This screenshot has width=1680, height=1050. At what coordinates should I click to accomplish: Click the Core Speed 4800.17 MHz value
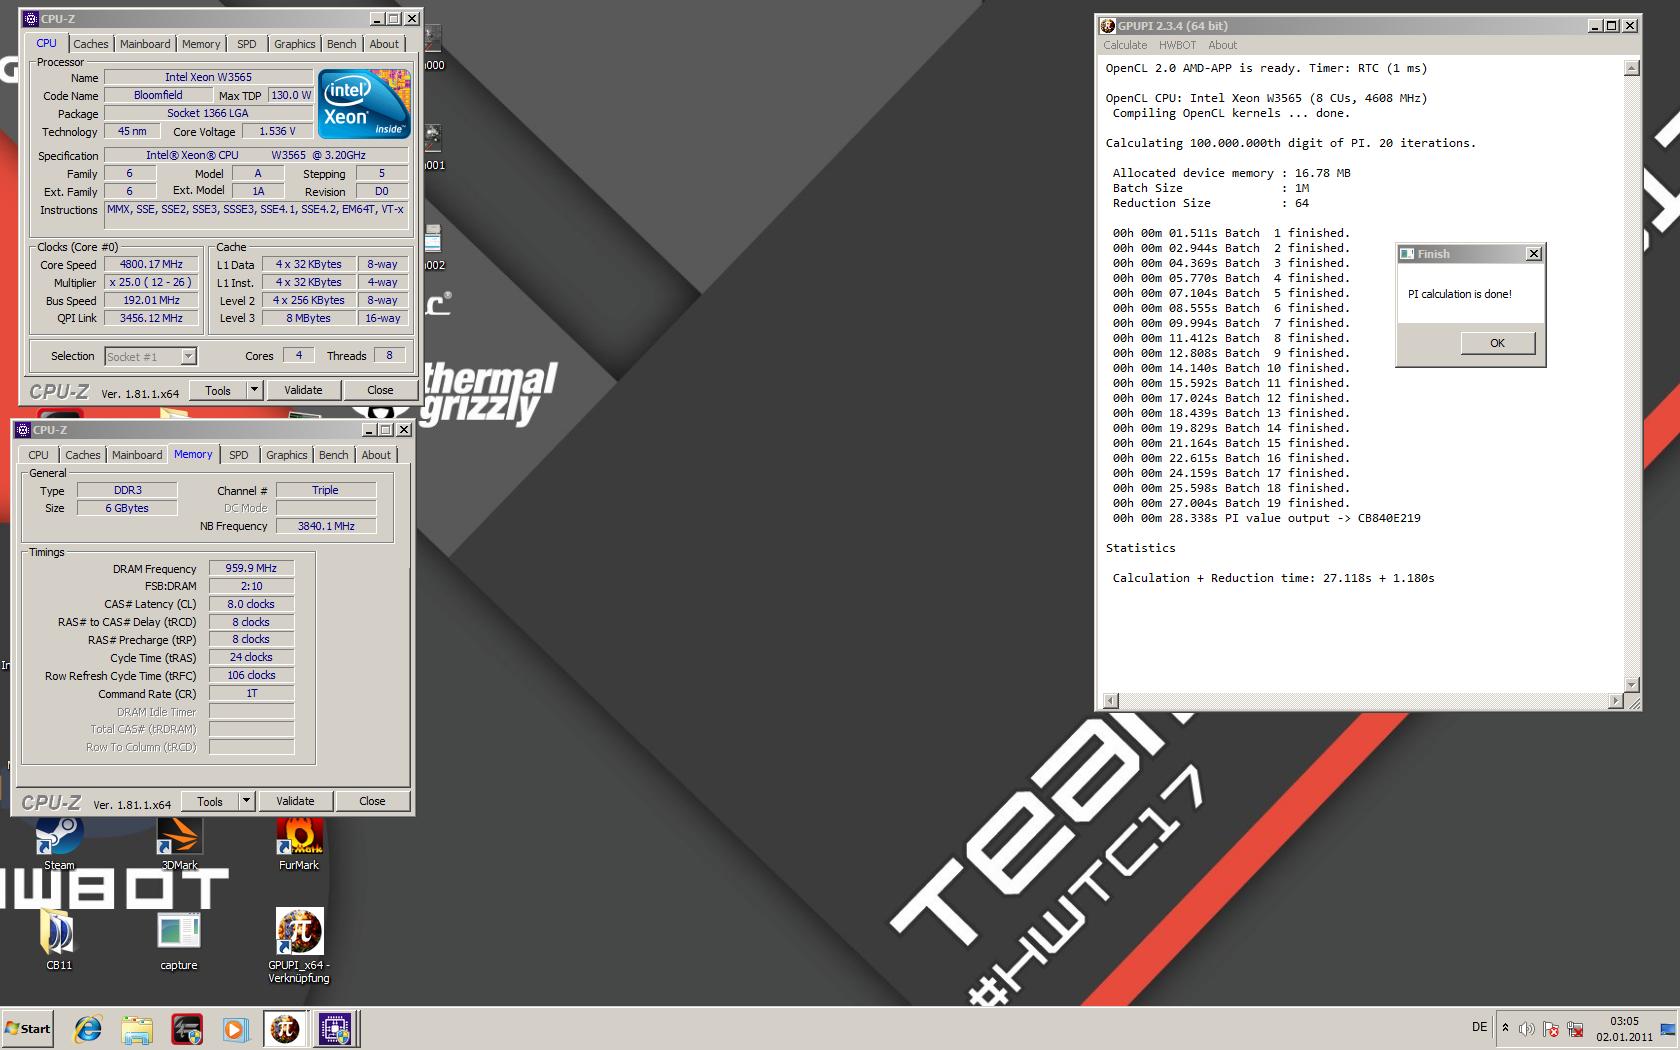(x=151, y=265)
